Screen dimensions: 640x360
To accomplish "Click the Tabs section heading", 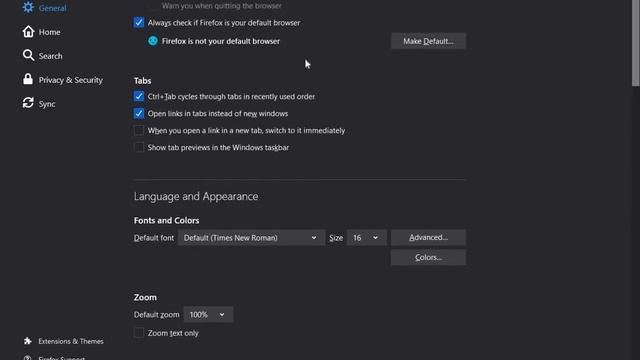I will coord(142,81).
